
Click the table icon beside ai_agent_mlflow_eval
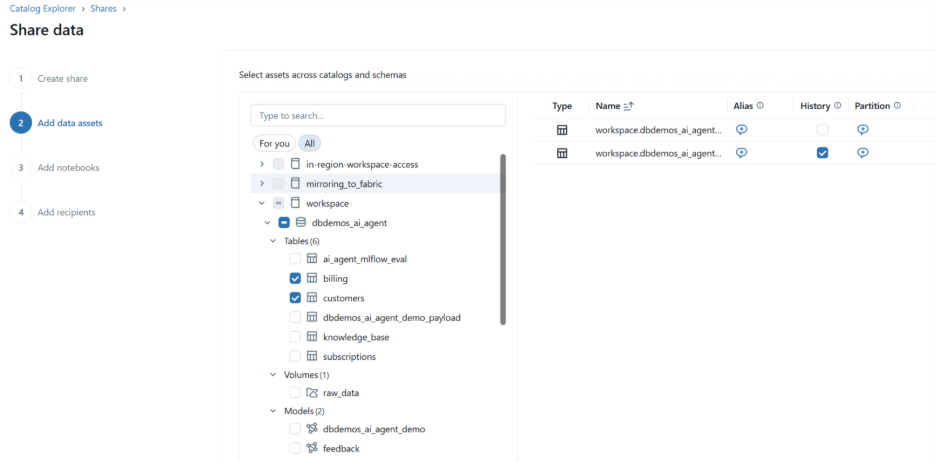click(312, 258)
